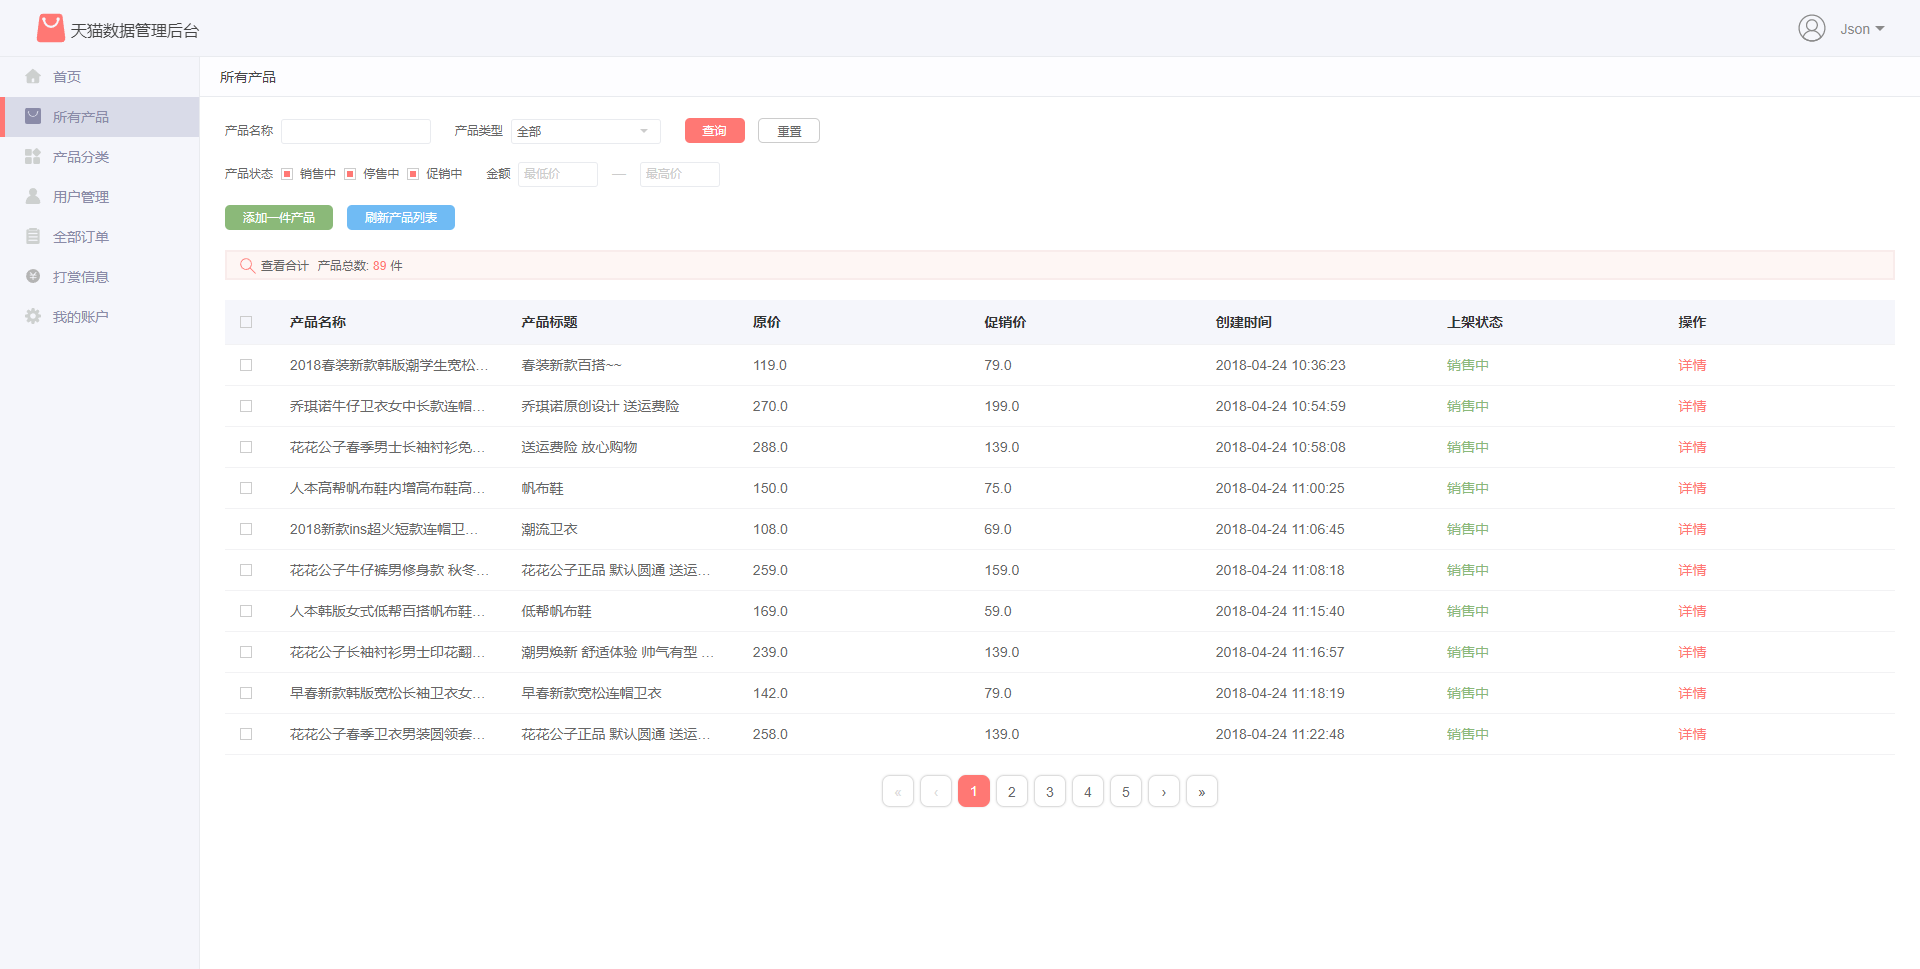Jump to last page double-arrow
The image size is (1920, 969).
[1202, 791]
